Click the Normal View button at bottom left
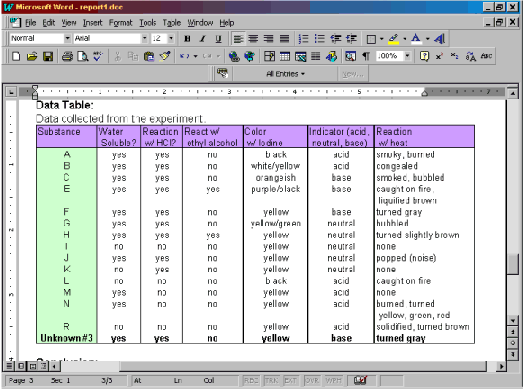The image size is (523, 389). pyautogui.click(x=10, y=366)
